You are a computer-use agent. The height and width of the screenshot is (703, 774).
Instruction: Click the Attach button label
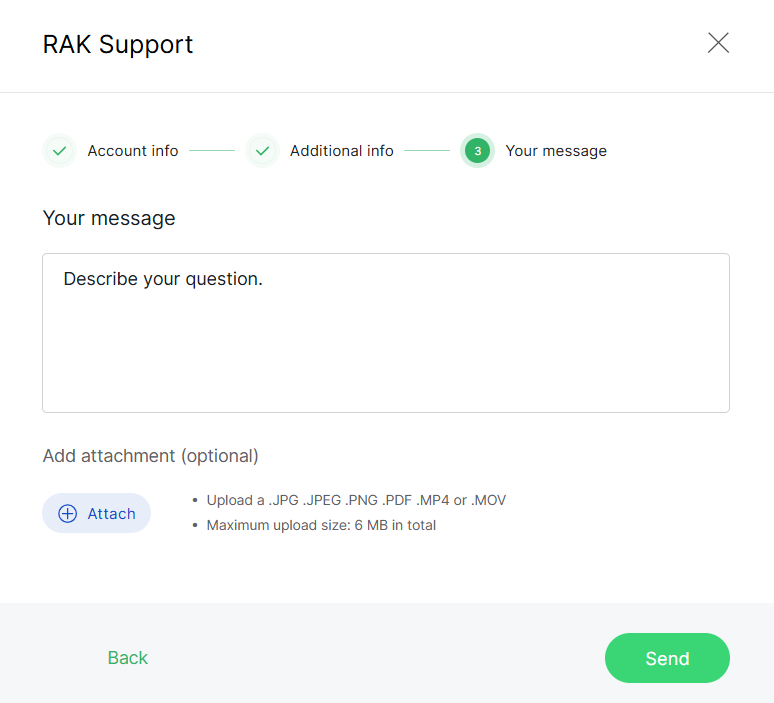pos(111,513)
